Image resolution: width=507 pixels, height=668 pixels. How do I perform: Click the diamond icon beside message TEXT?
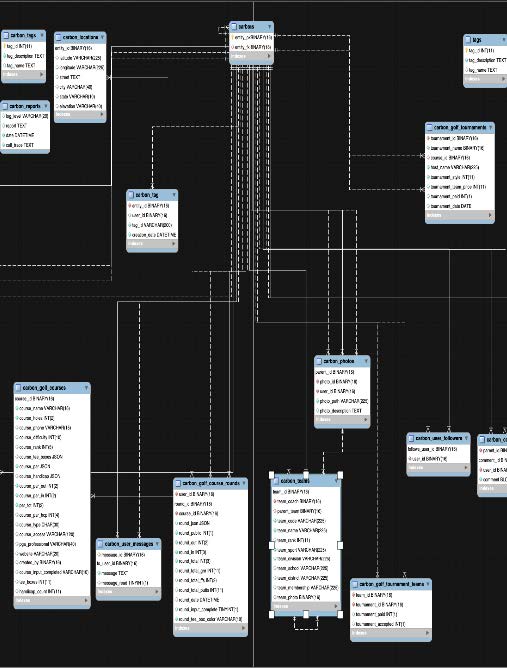(x=99, y=573)
